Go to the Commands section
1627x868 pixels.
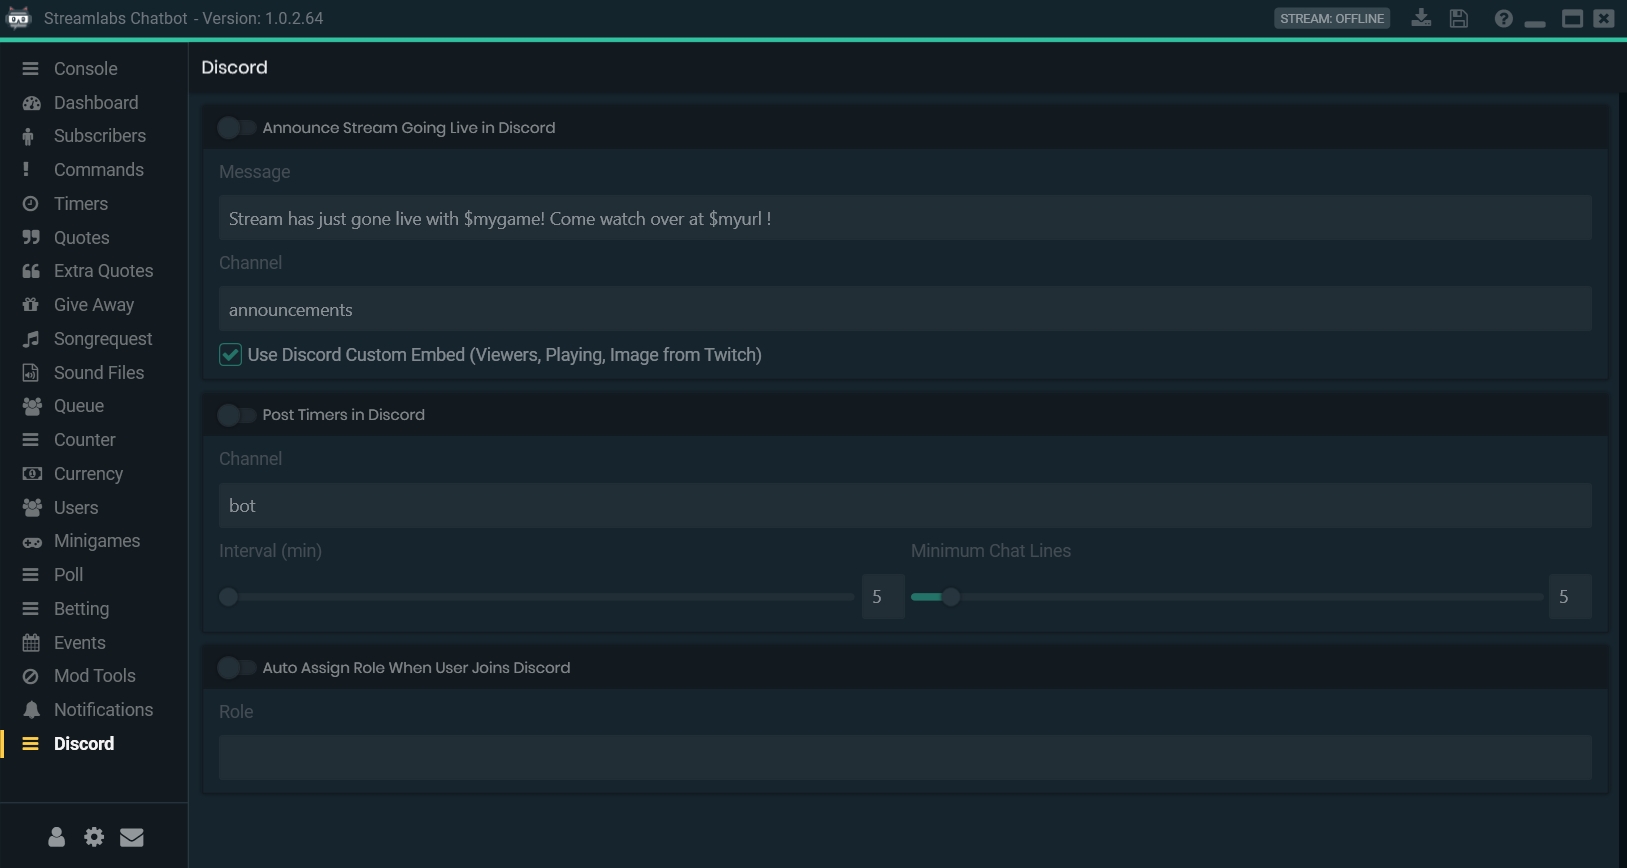pyautogui.click(x=98, y=170)
